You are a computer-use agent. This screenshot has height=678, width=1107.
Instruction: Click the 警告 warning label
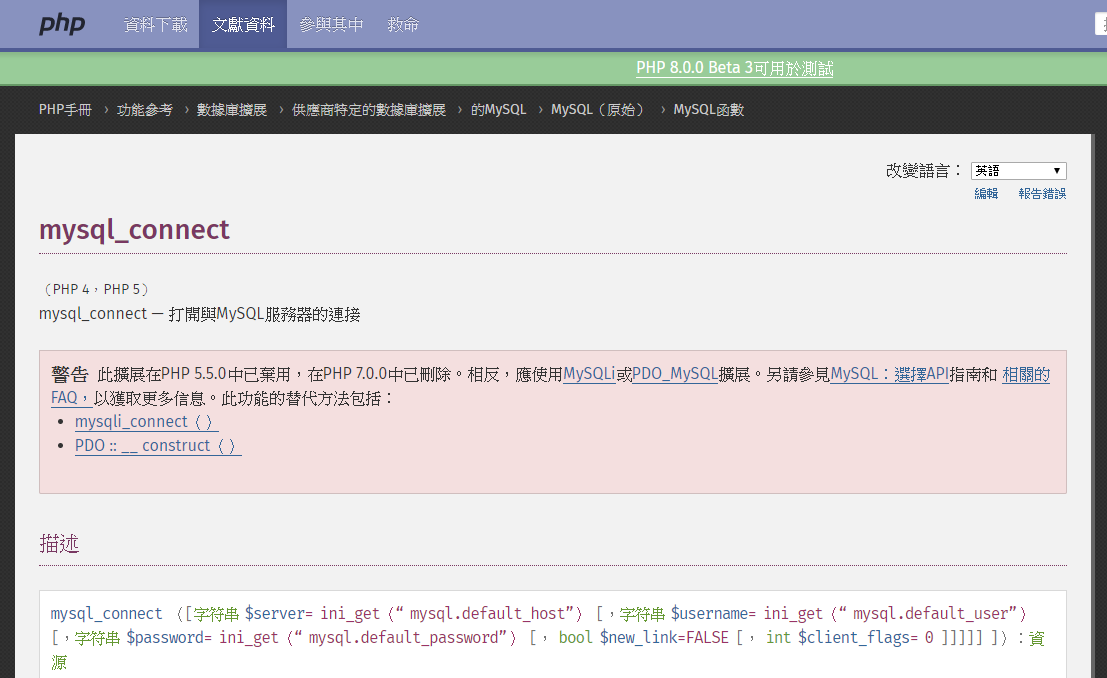click(70, 374)
